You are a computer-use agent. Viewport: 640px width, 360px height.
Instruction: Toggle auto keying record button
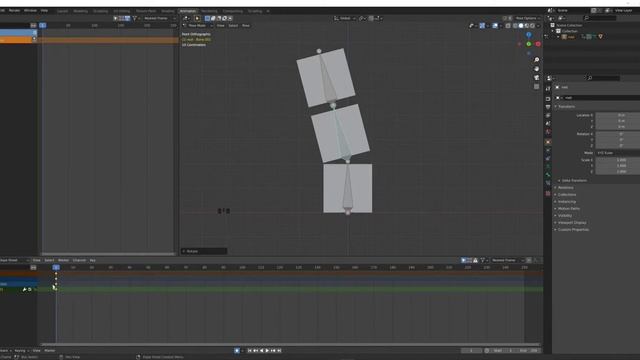click(237, 351)
